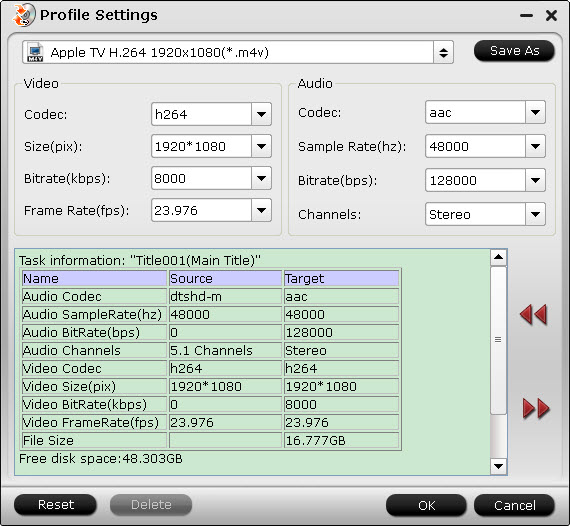The width and height of the screenshot is (570, 526).
Task: Click the 128000 target cell
Action: coord(341,332)
